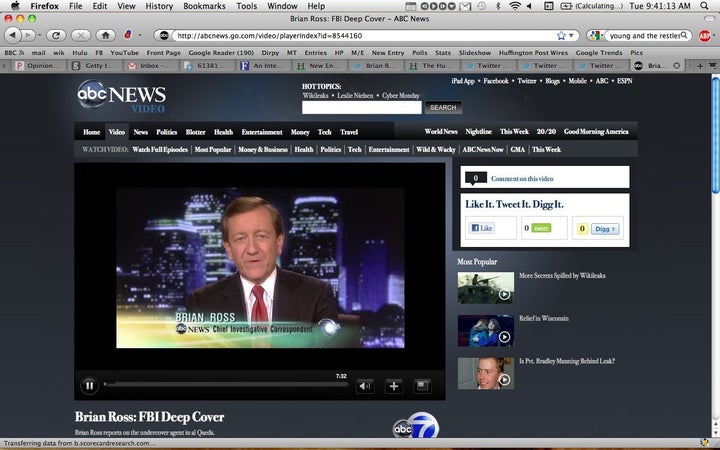Screen dimensions: 720x450
Task: Open the Firefox File menu
Action: [75, 6]
